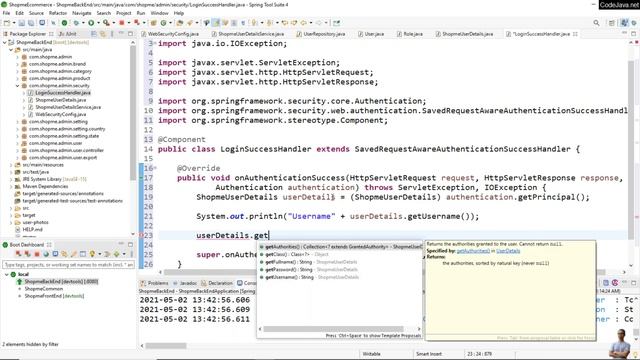
Task: Click the Restart icon in Boot Dashboard toolbar
Action: 18,254
